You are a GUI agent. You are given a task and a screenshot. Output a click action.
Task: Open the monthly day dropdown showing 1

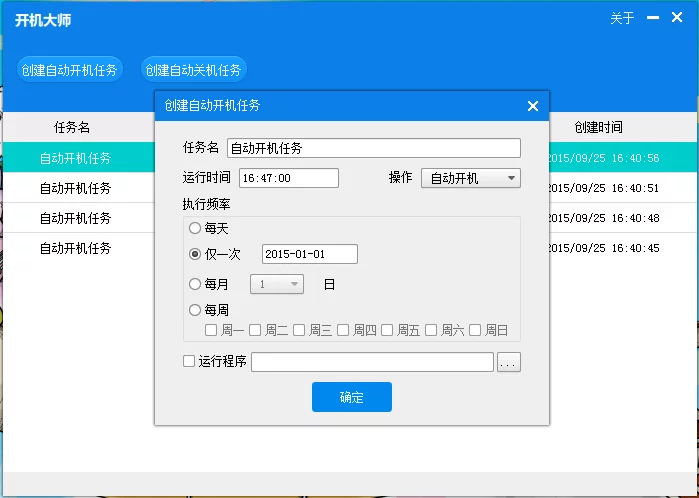coord(277,284)
